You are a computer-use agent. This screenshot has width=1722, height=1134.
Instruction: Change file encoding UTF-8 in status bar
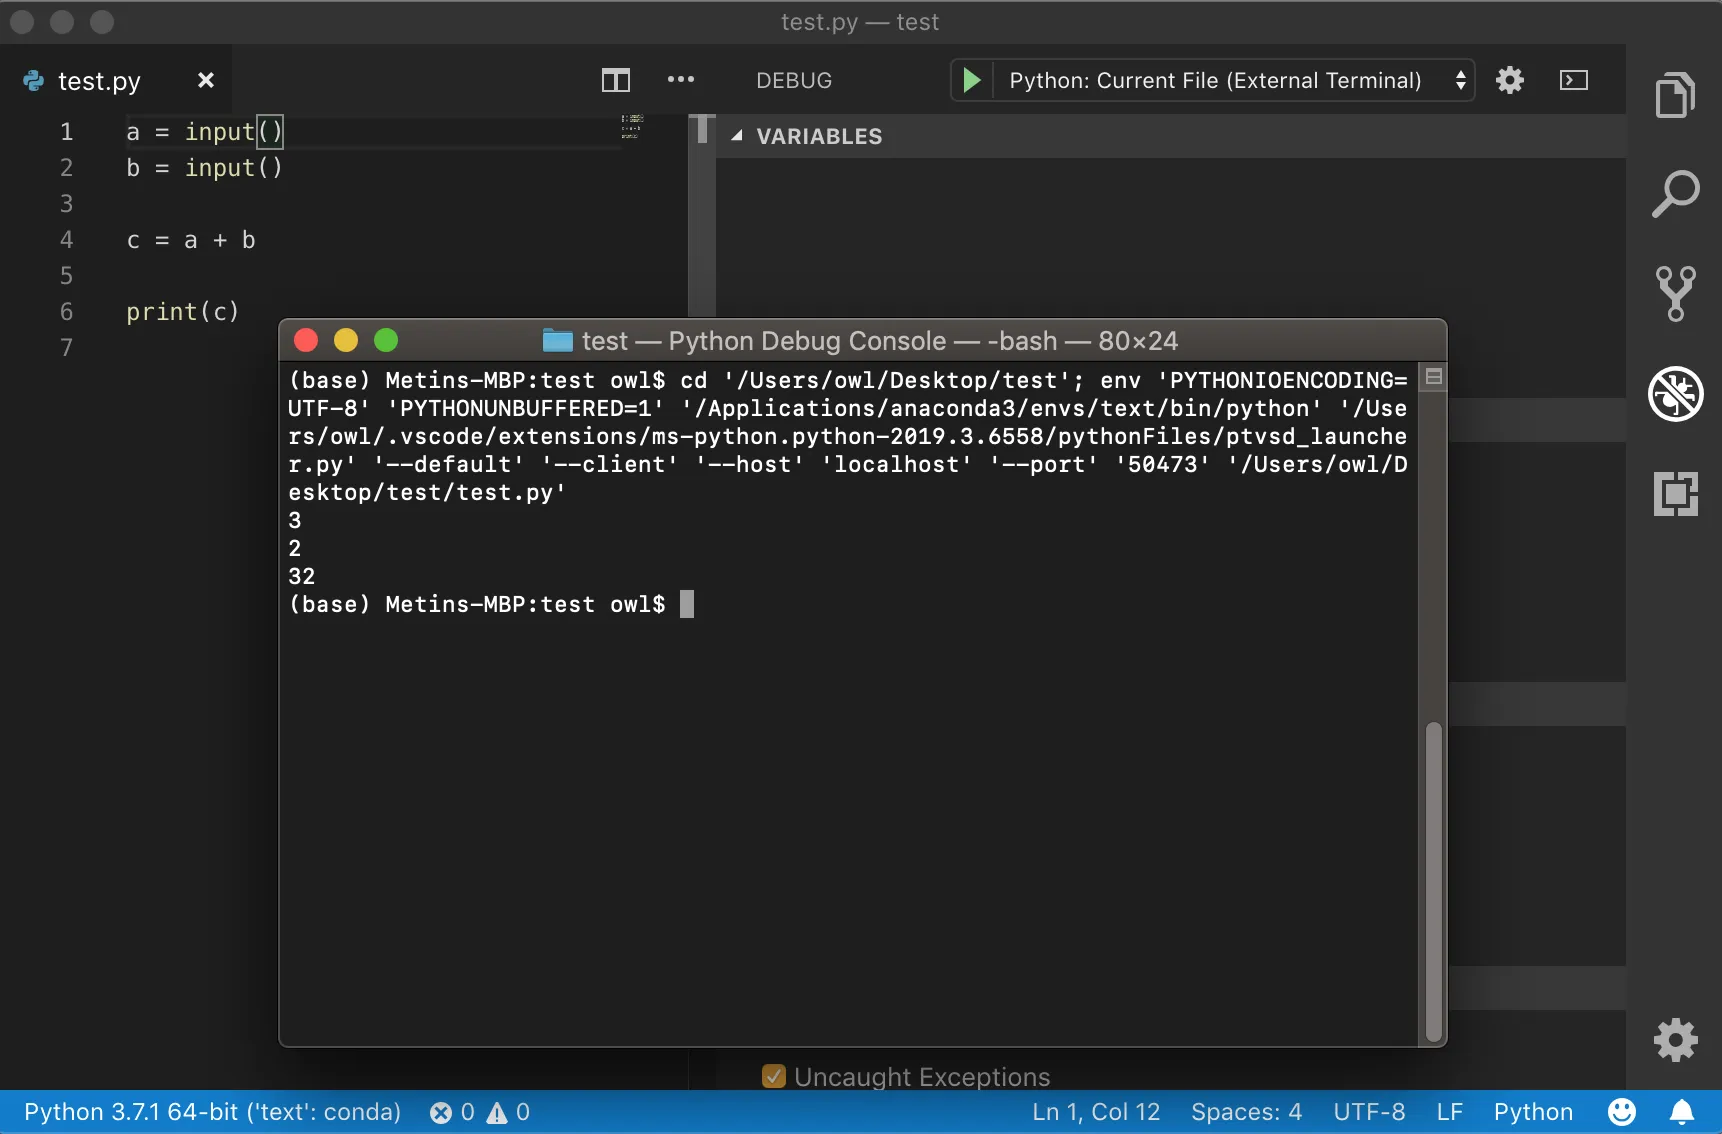(x=1369, y=1112)
